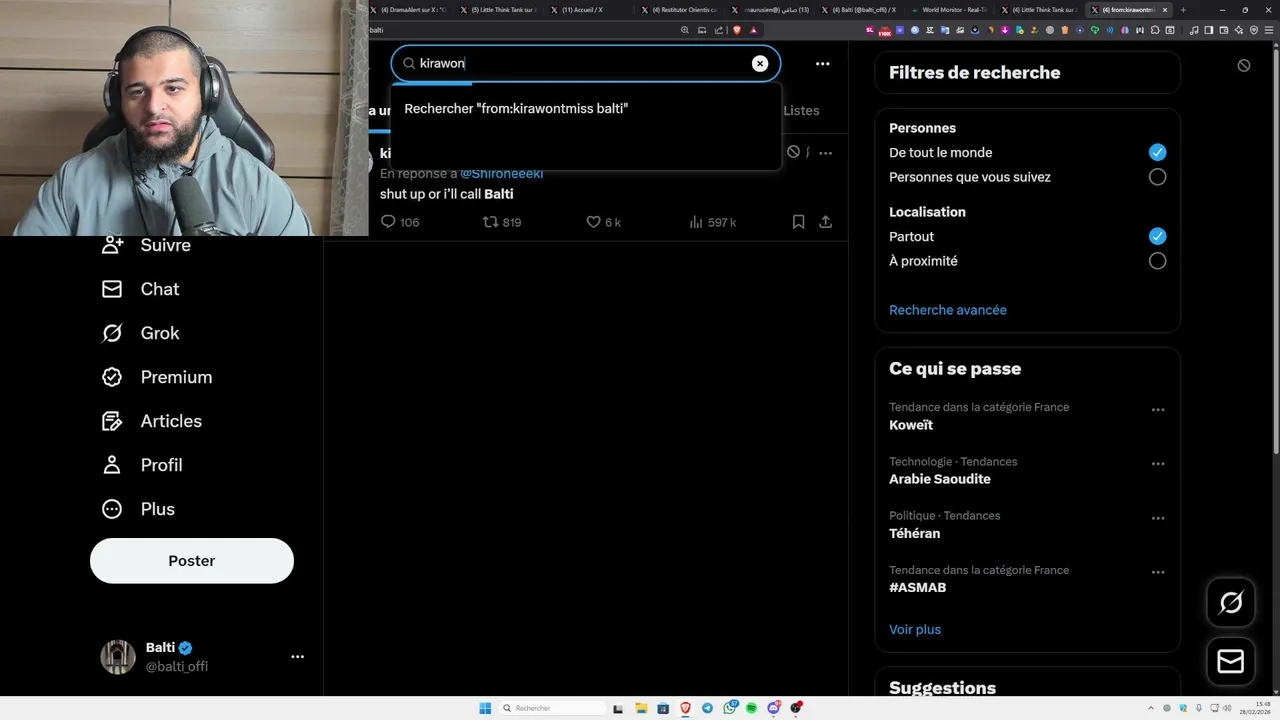Open File Explorer from the taskbar
This screenshot has height=720, width=1280.
pyautogui.click(x=641, y=708)
